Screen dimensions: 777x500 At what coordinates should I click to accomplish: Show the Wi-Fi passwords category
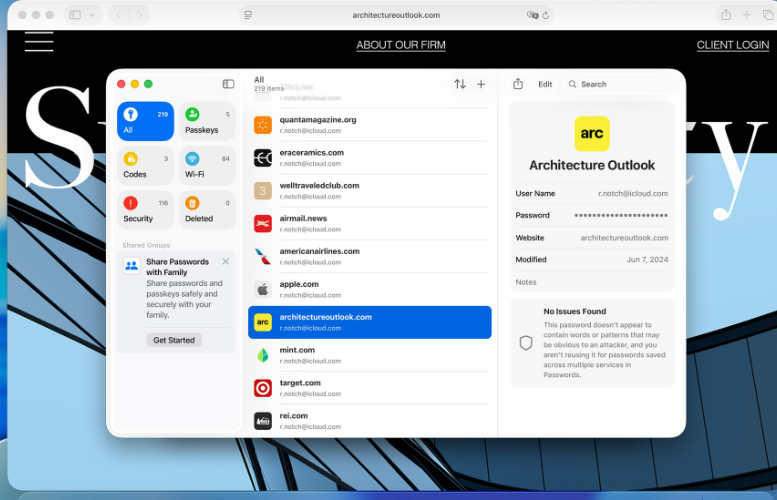coord(207,166)
